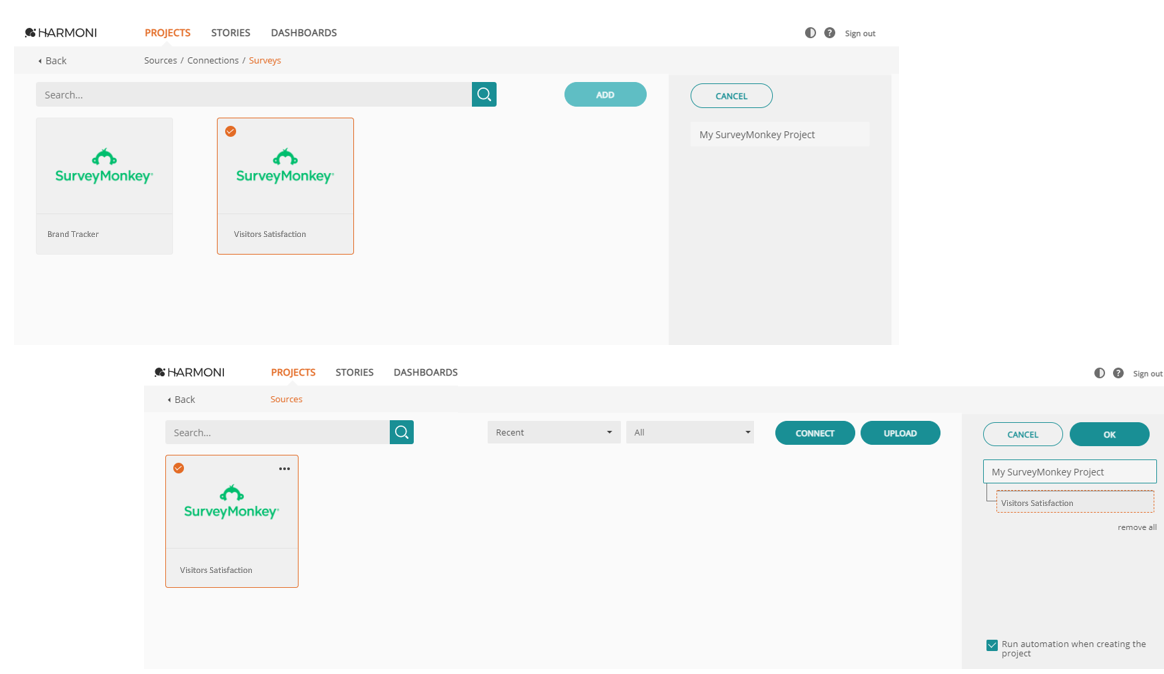Screen dimensions: 1164x674
Task: Click the Visitors Satisfaction label on the lower card
Action: (216, 570)
